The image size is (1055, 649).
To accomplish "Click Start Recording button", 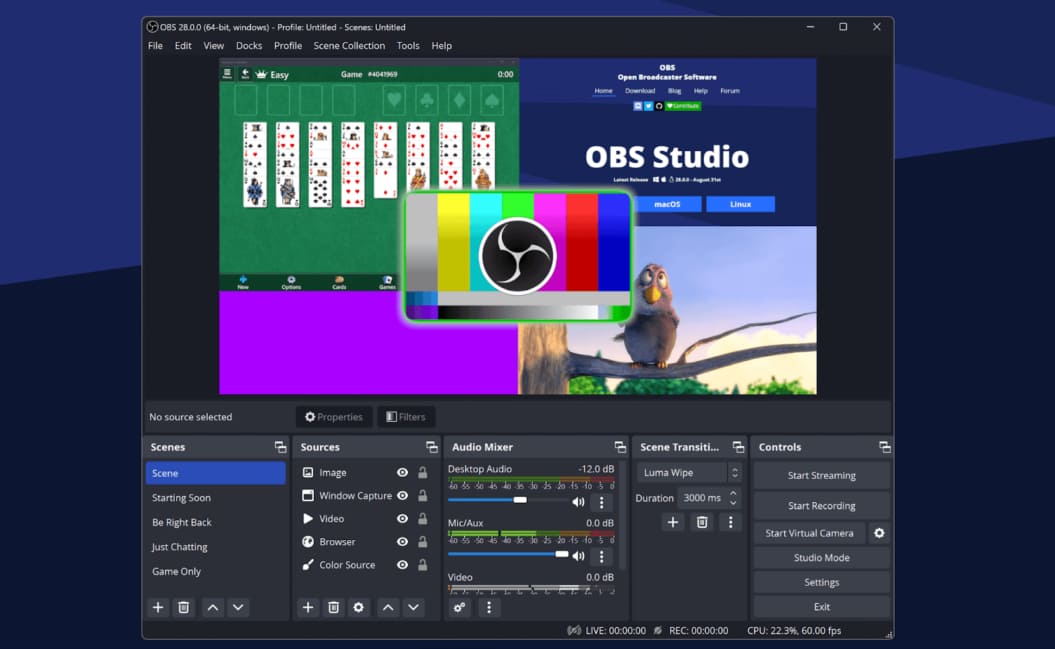I will pos(822,506).
